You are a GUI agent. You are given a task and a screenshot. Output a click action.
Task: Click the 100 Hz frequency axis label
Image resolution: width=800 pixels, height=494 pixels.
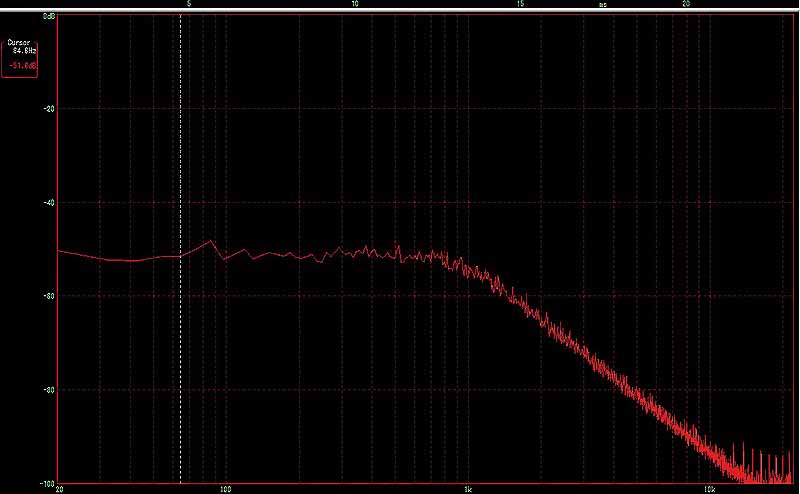(226, 490)
